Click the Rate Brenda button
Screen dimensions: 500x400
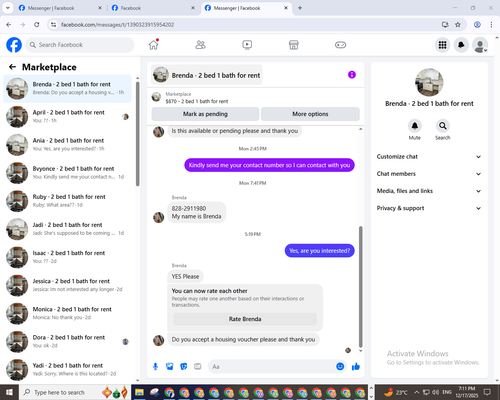pos(245,319)
